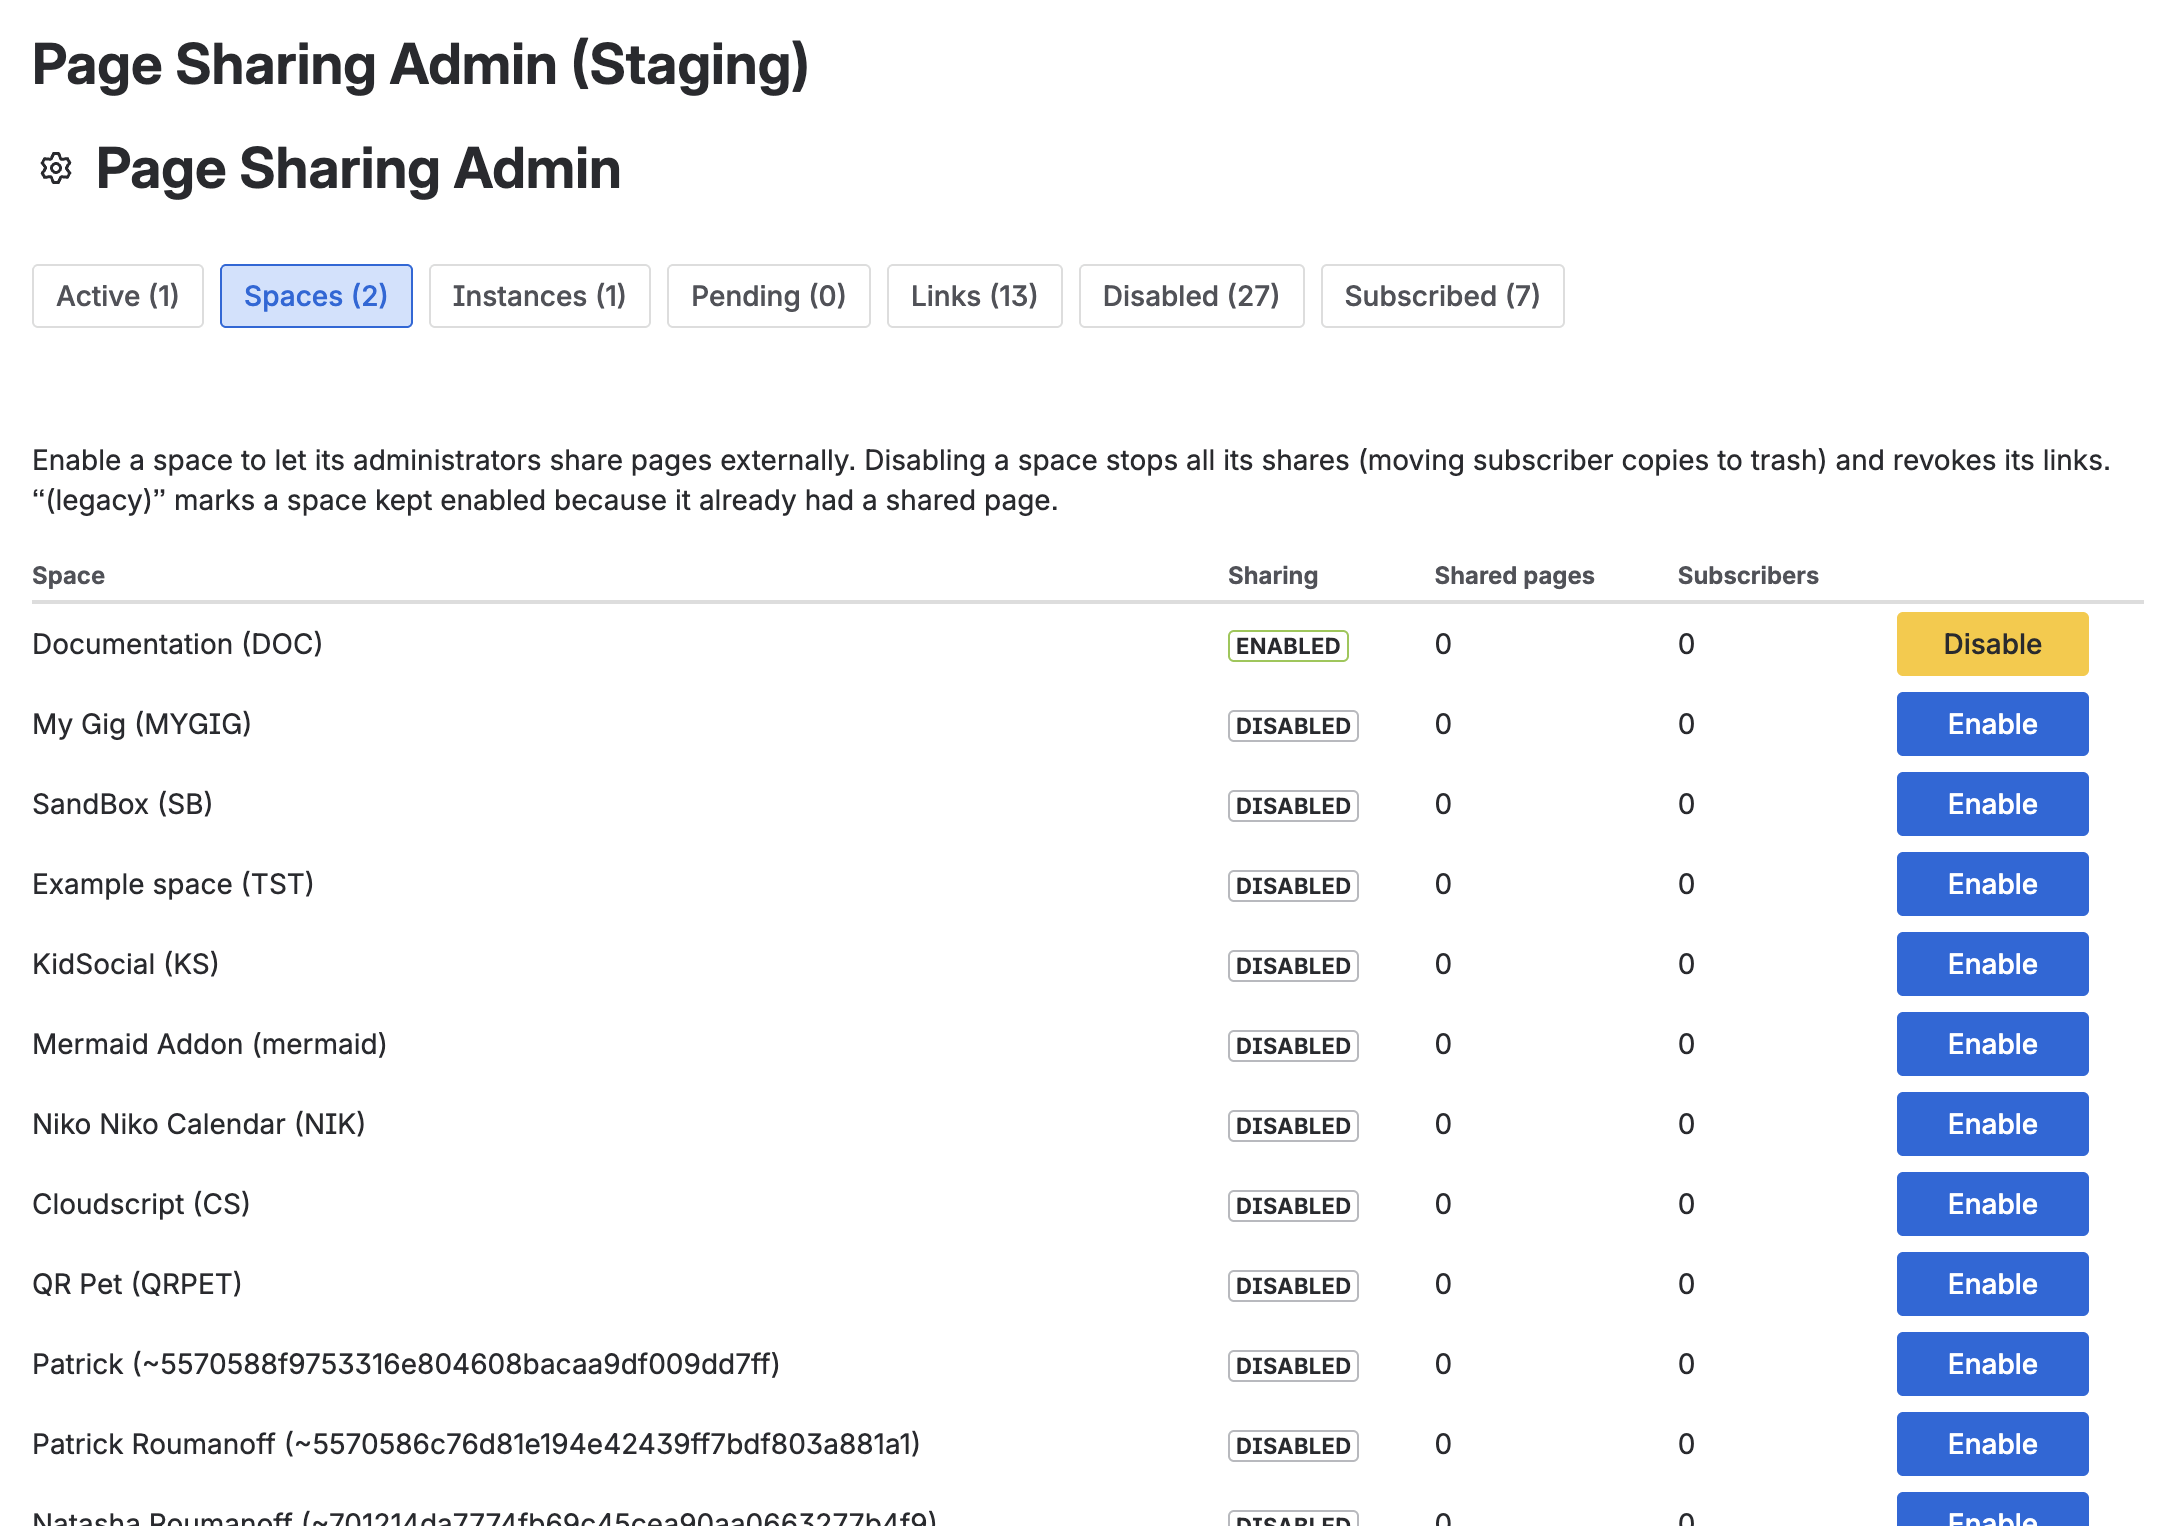Open the Pending (0) tab
Viewport: 2184px width, 1526px height.
pos(769,296)
